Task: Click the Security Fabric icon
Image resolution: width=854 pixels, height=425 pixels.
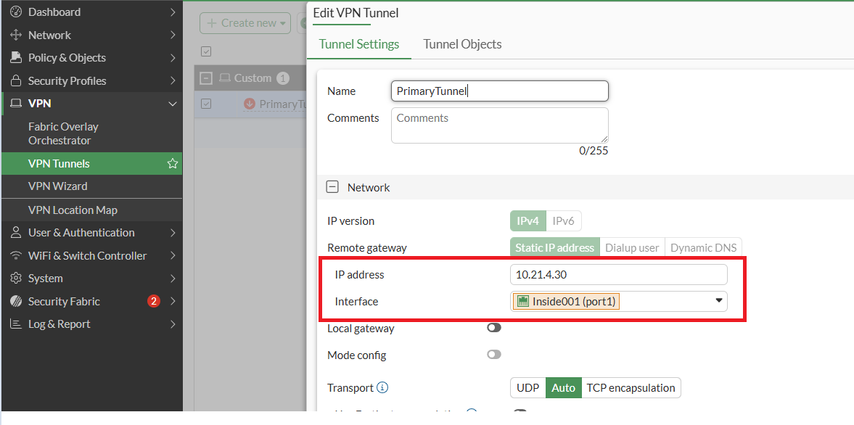Action: coord(16,302)
